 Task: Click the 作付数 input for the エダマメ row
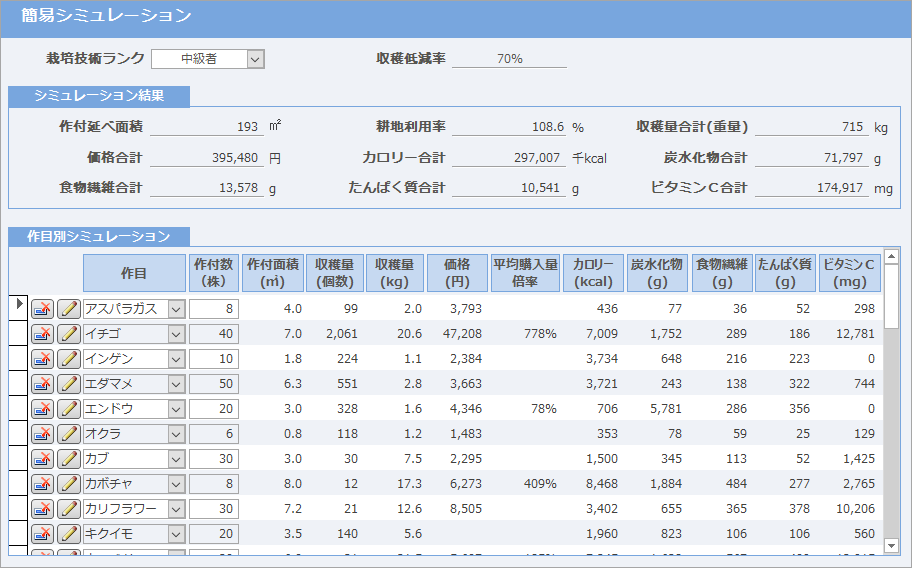coord(213,384)
